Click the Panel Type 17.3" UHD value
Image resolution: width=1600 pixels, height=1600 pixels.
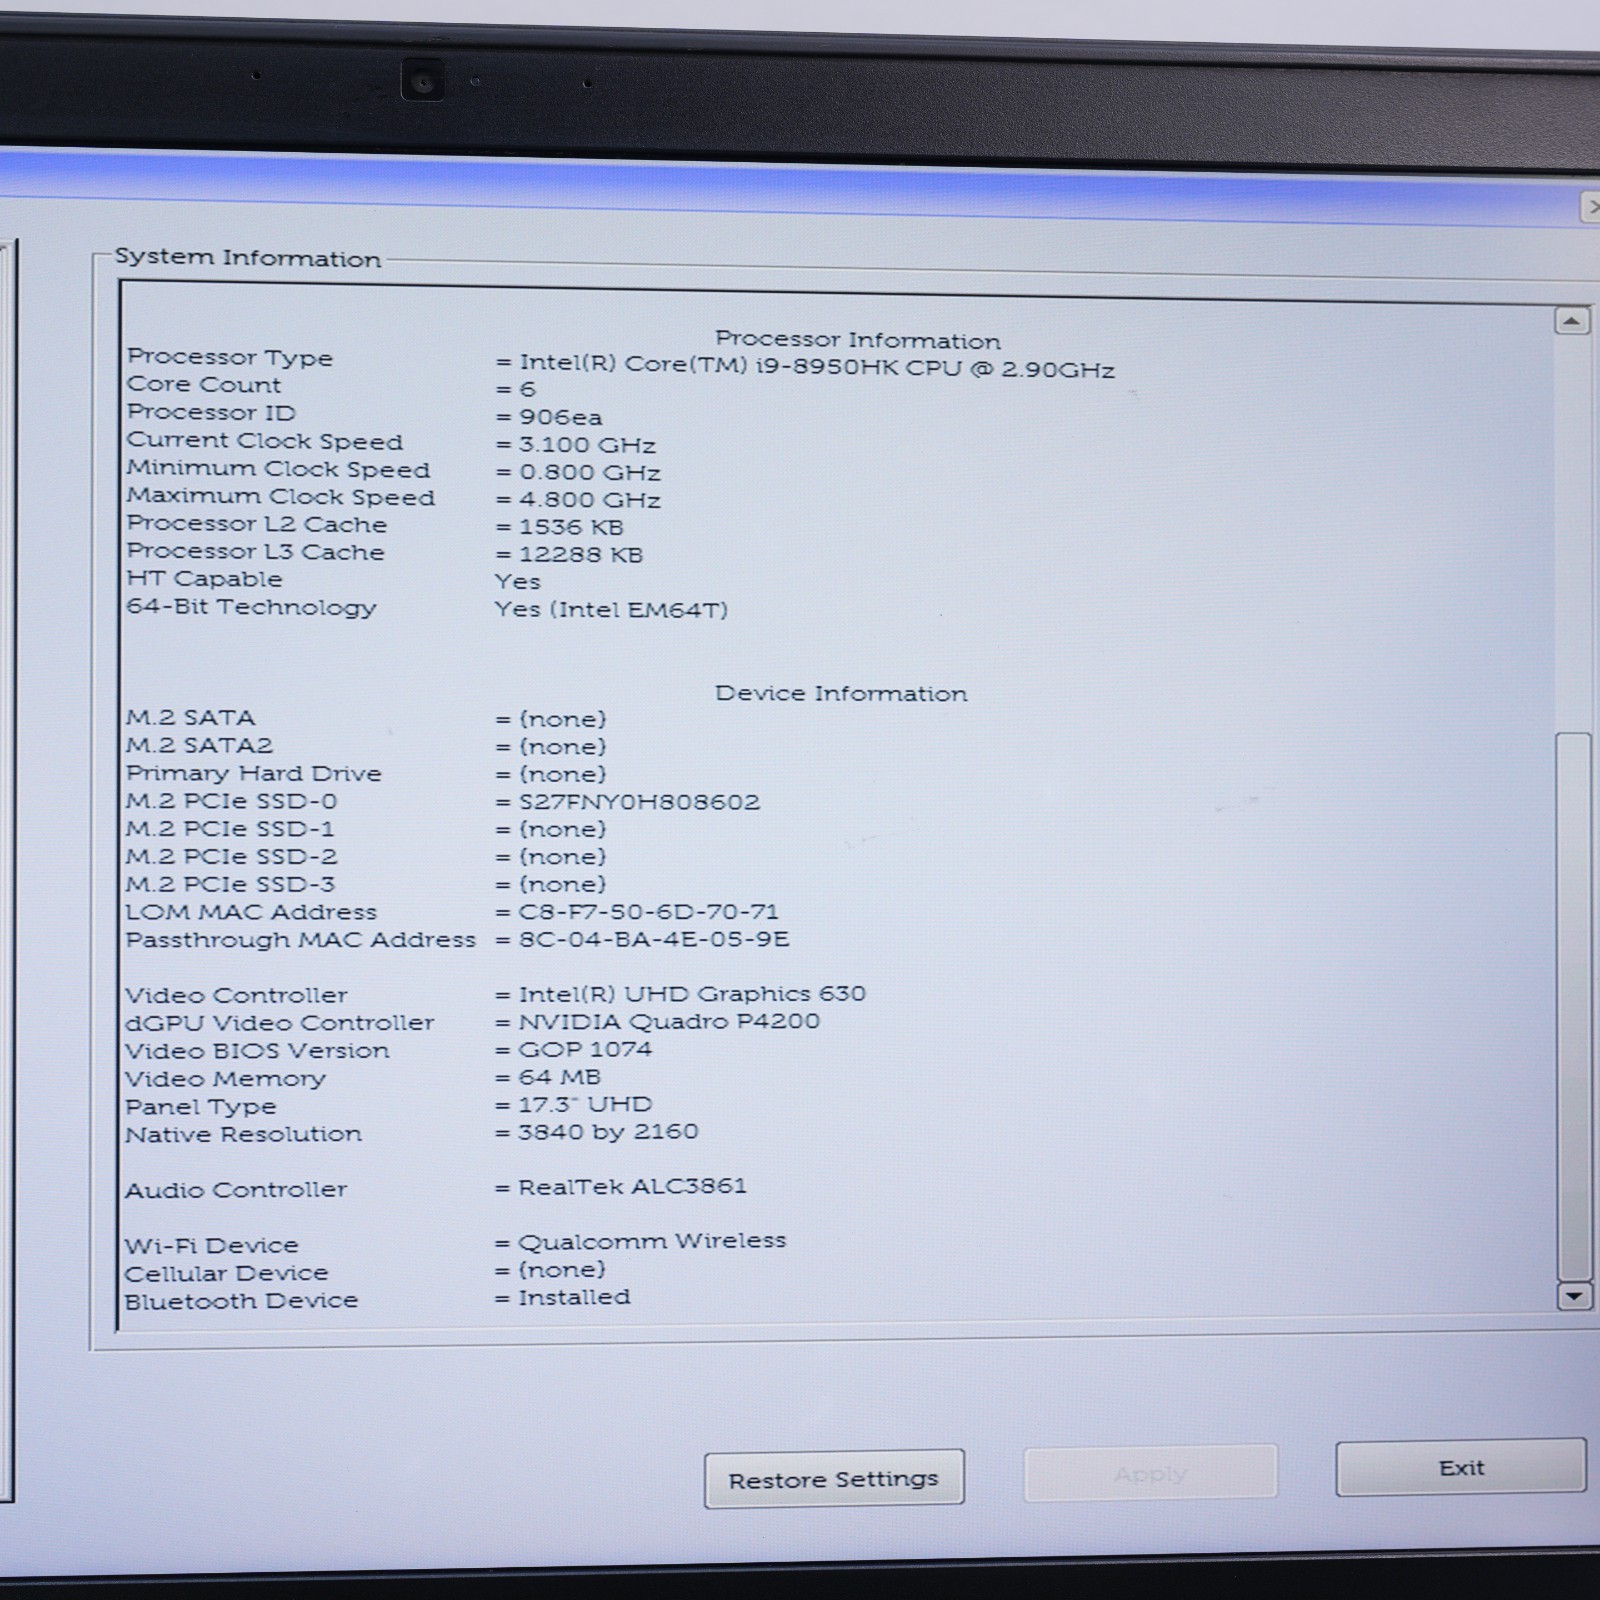click(585, 1104)
